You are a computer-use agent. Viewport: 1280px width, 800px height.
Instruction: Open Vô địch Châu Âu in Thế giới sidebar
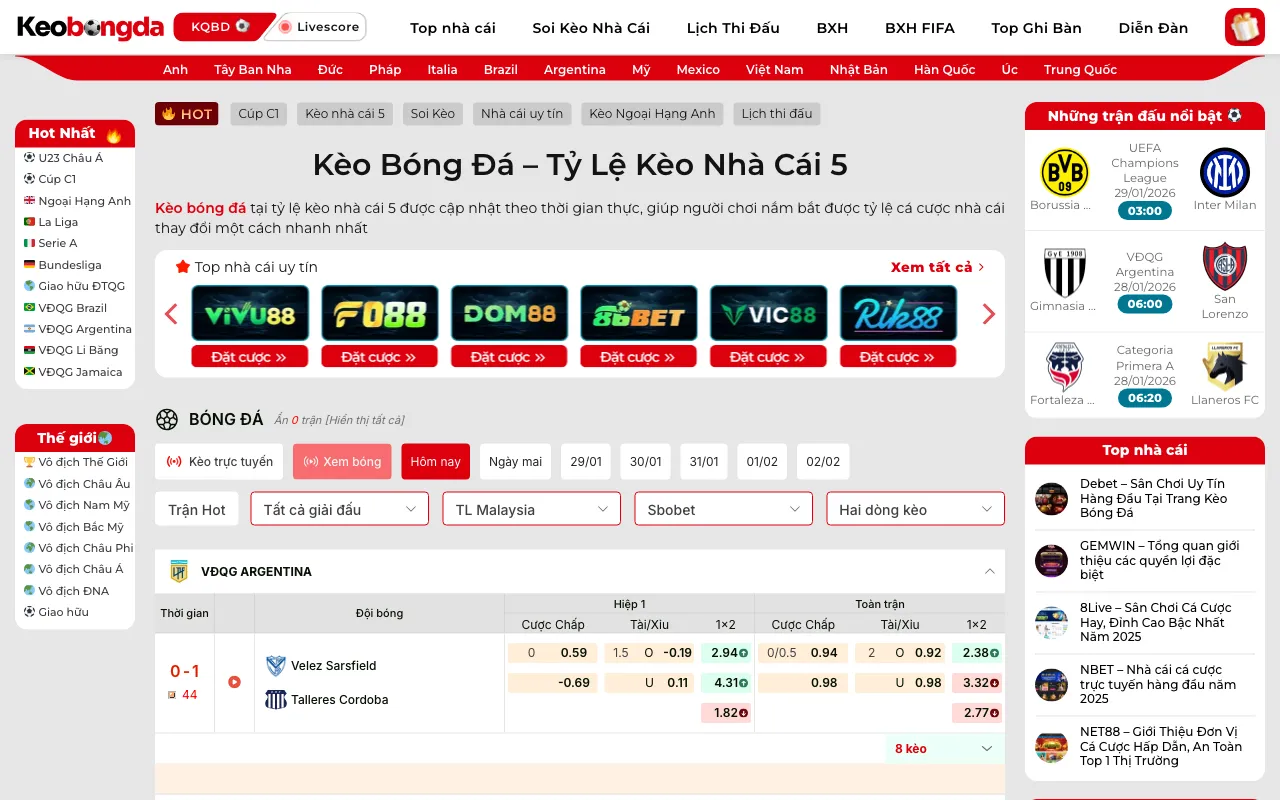(84, 483)
